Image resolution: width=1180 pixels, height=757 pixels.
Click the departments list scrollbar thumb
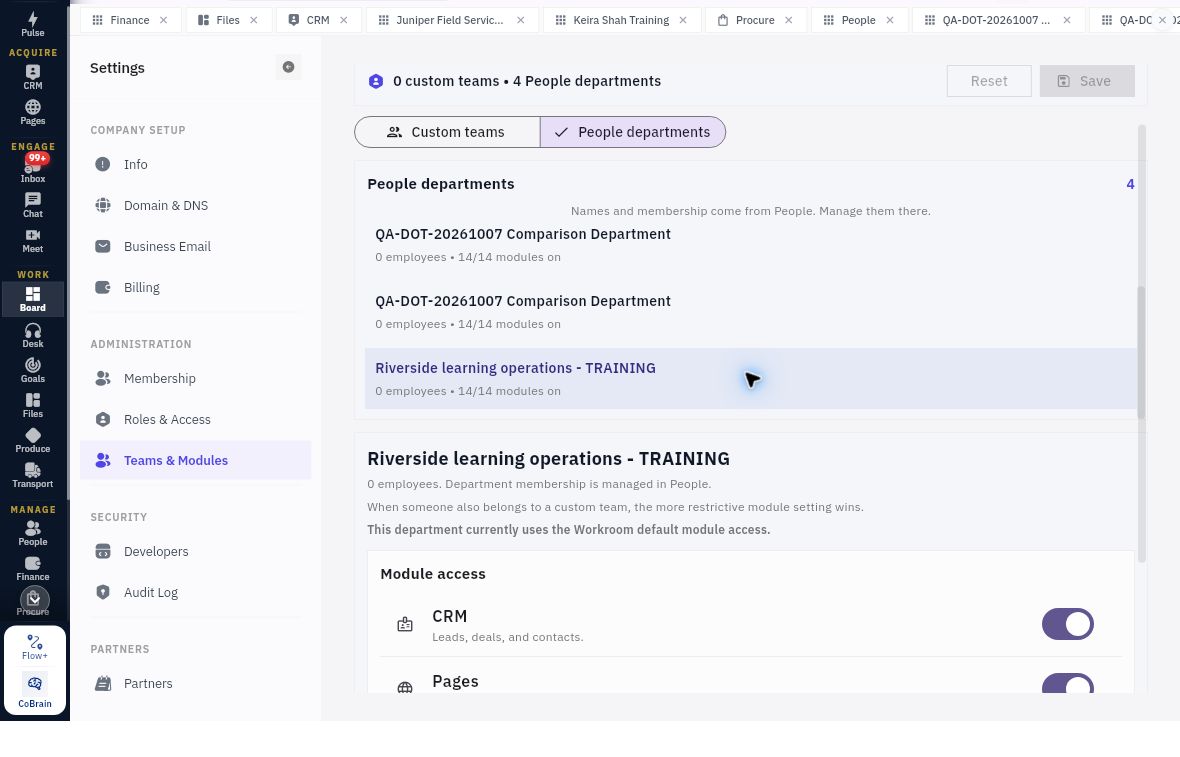tap(1141, 352)
